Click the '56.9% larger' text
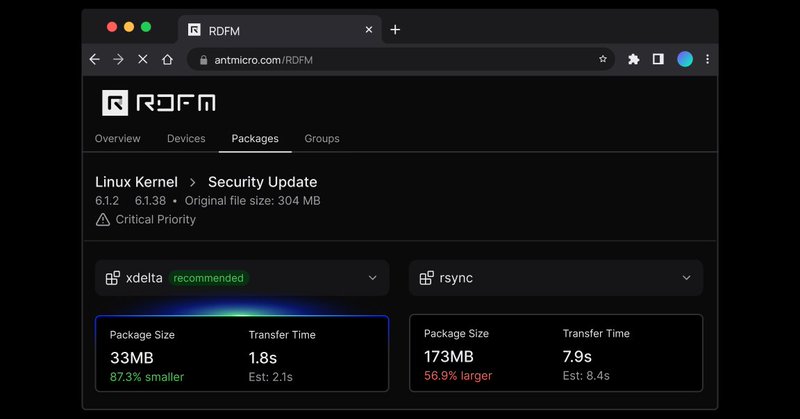 (x=458, y=376)
